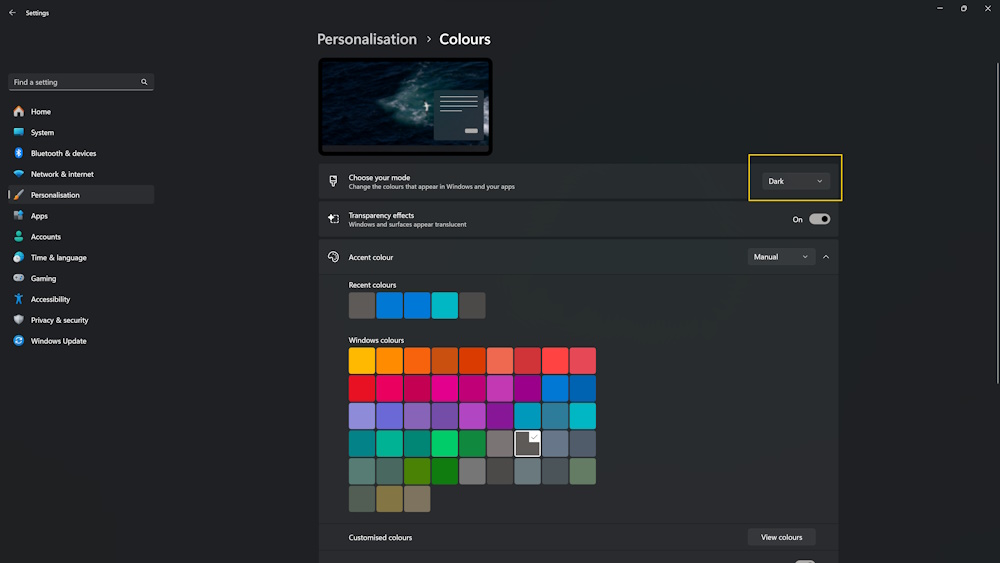Open Home settings page
This screenshot has width=1000, height=563.
tap(81, 112)
